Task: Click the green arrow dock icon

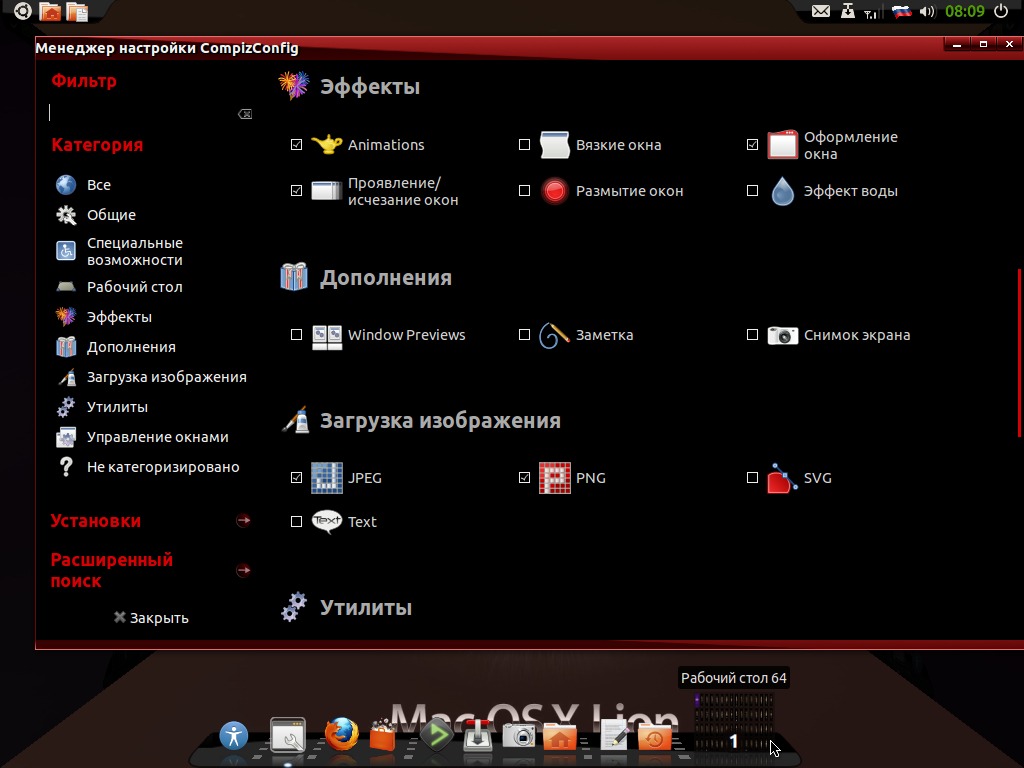Action: pos(437,735)
